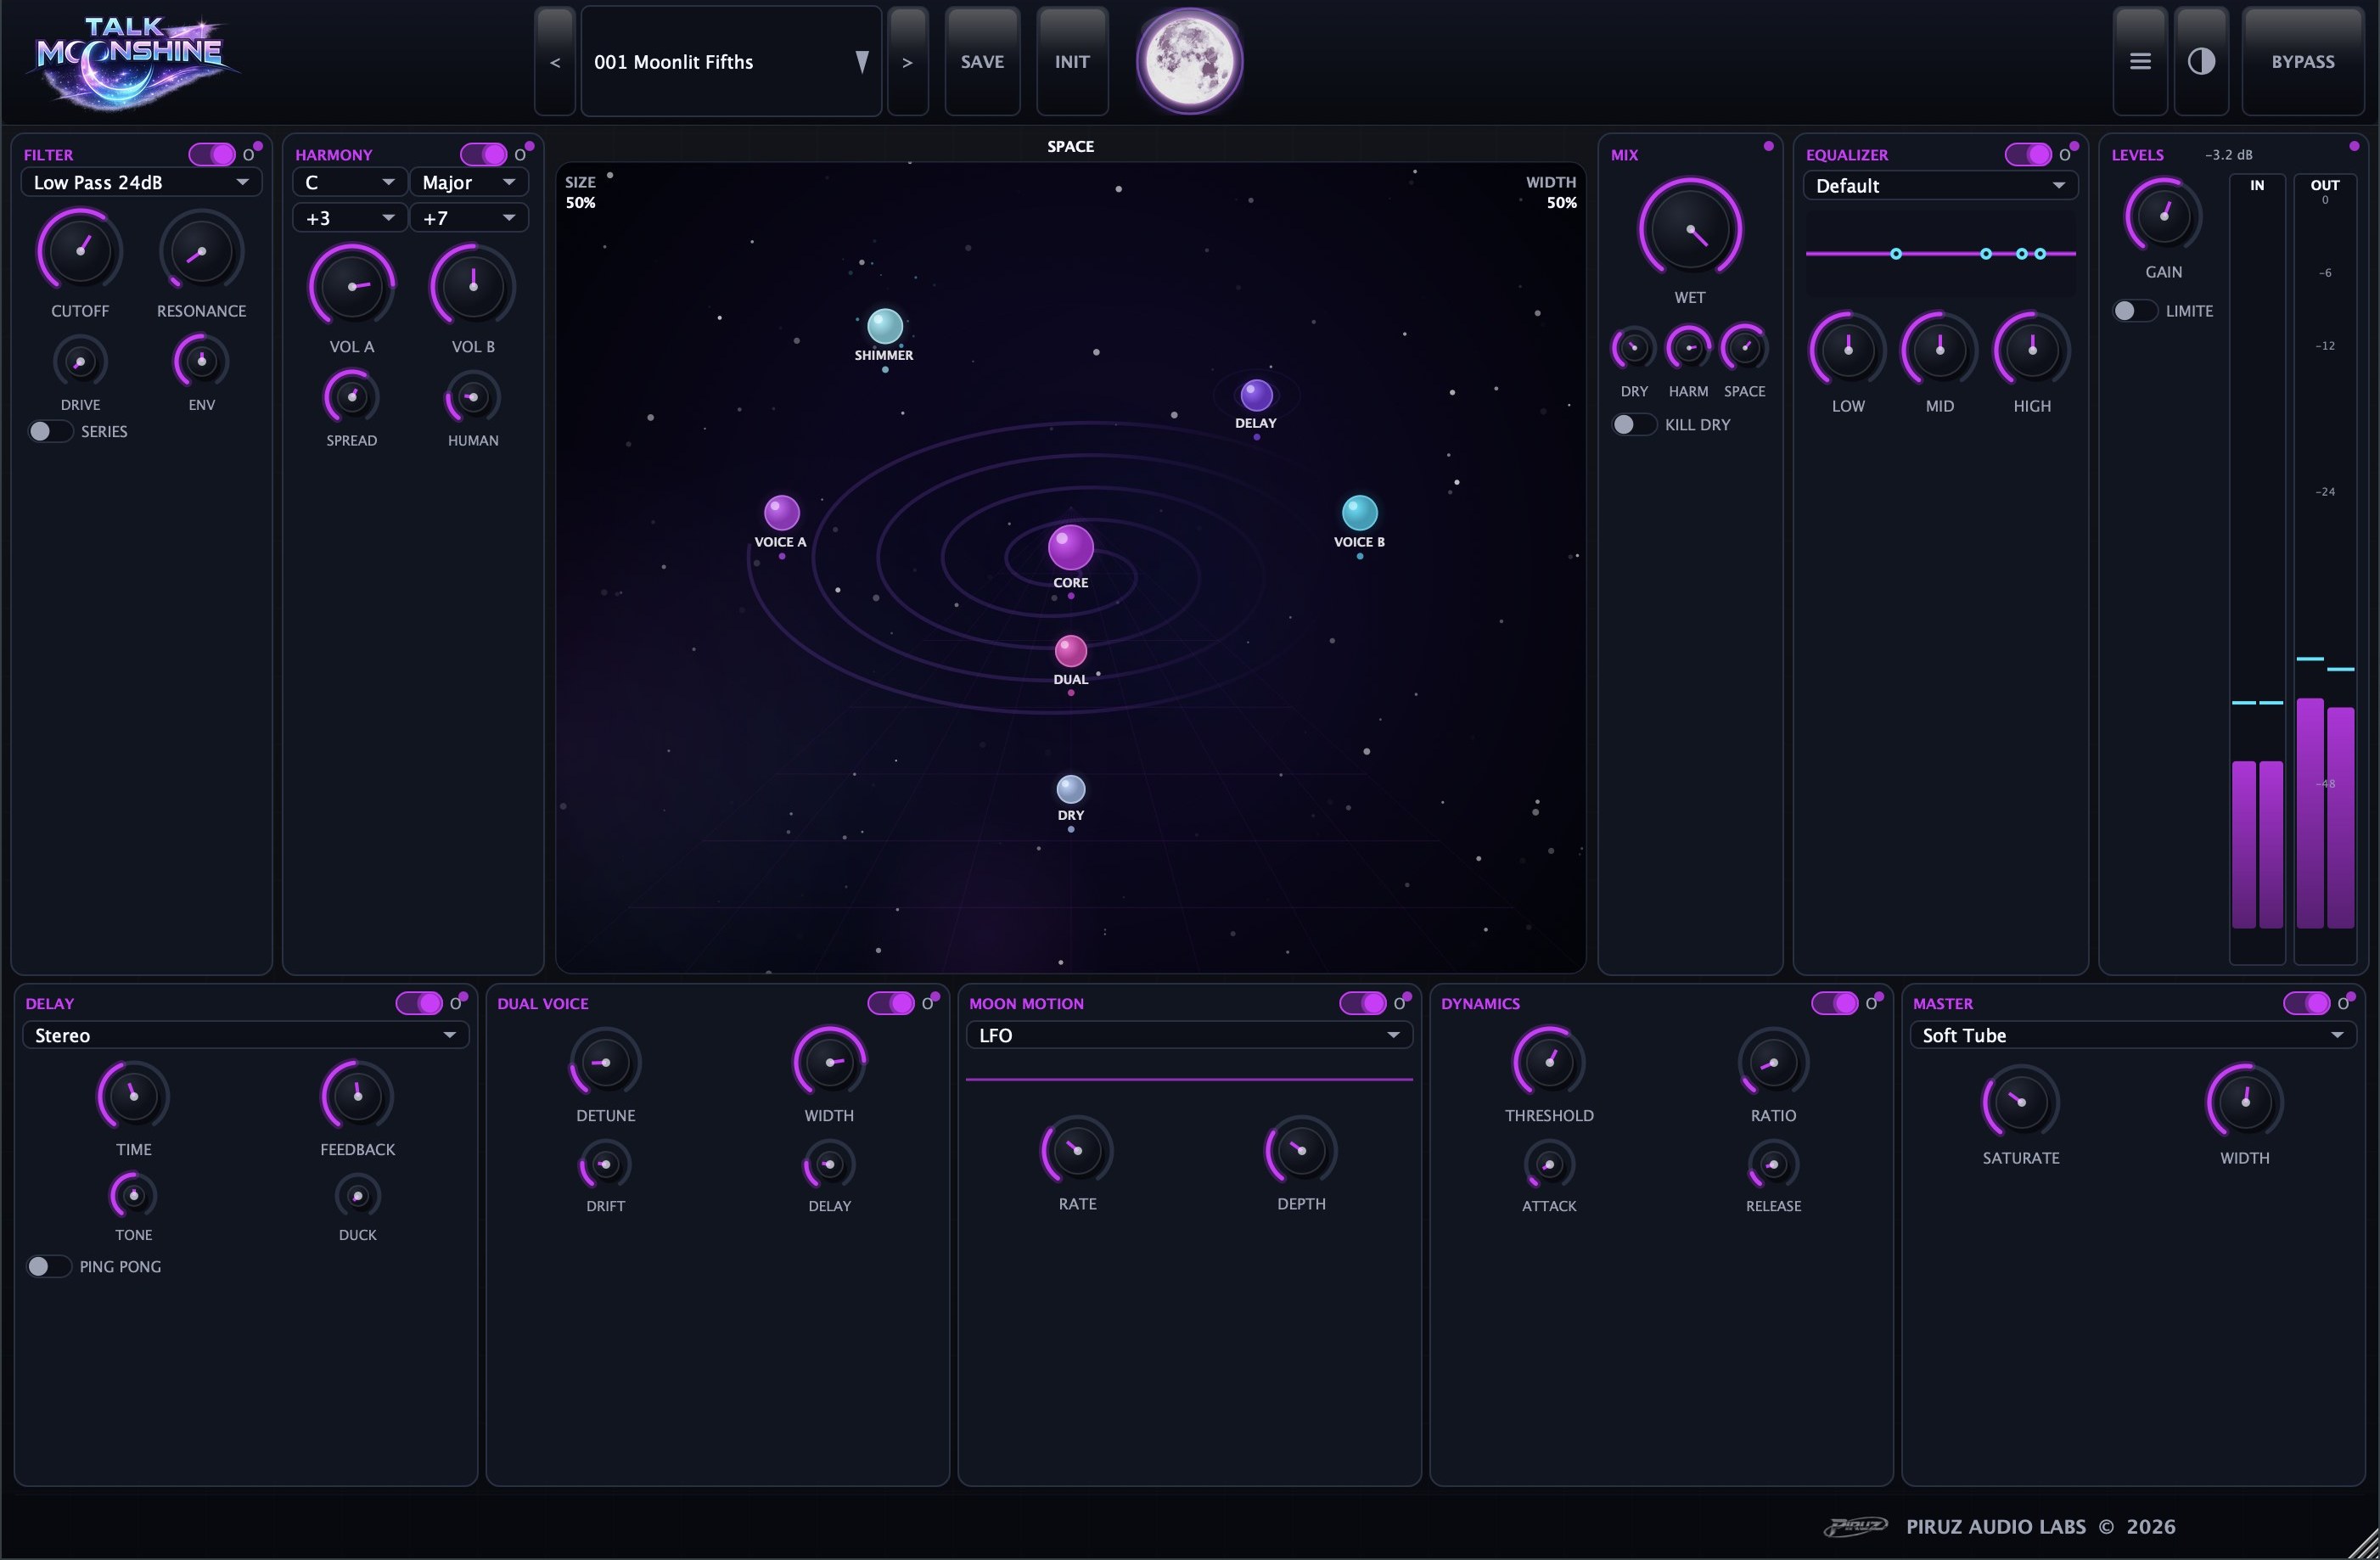Open the harmony key C dropdown

coord(350,183)
